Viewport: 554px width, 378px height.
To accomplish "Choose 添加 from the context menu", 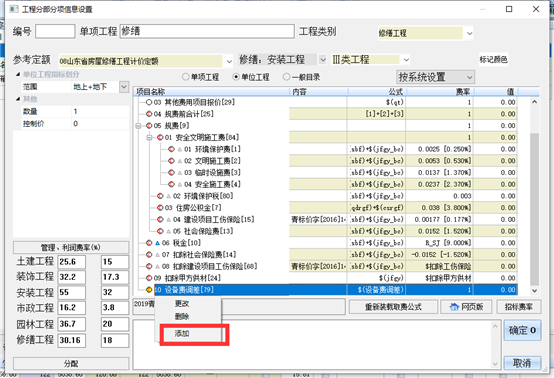I will point(182,333).
